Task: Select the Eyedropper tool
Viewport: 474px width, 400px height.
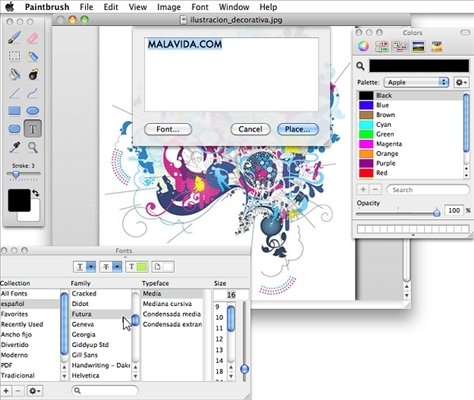Action: click(x=15, y=147)
